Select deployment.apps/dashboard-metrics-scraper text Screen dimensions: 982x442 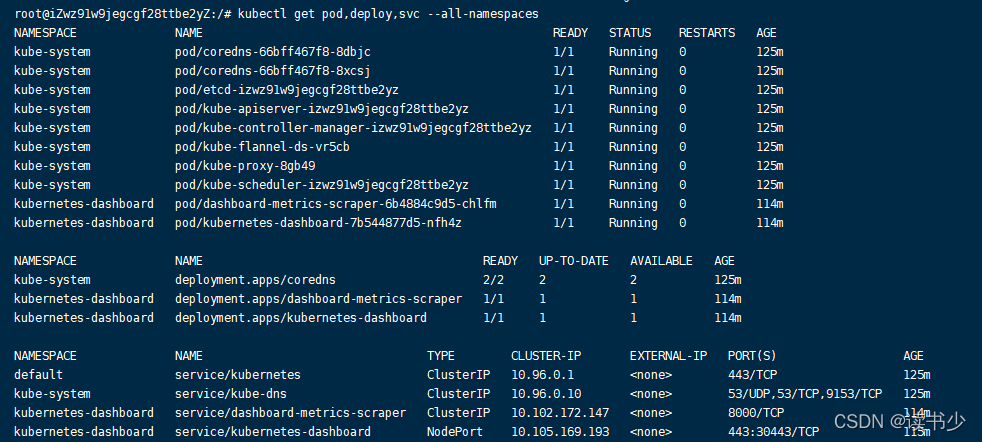click(x=318, y=299)
